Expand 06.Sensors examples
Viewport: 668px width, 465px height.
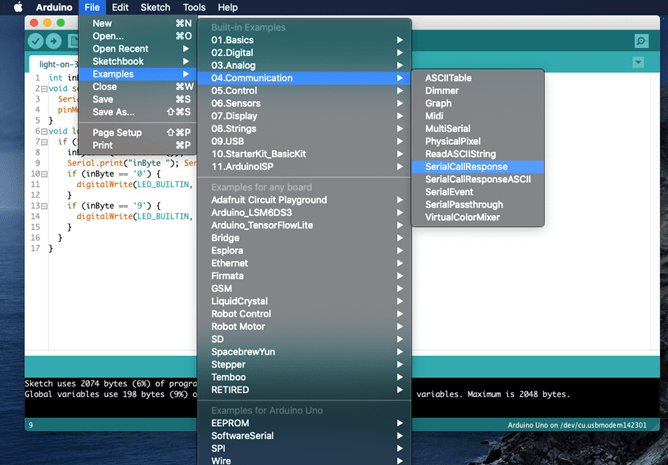(x=304, y=103)
